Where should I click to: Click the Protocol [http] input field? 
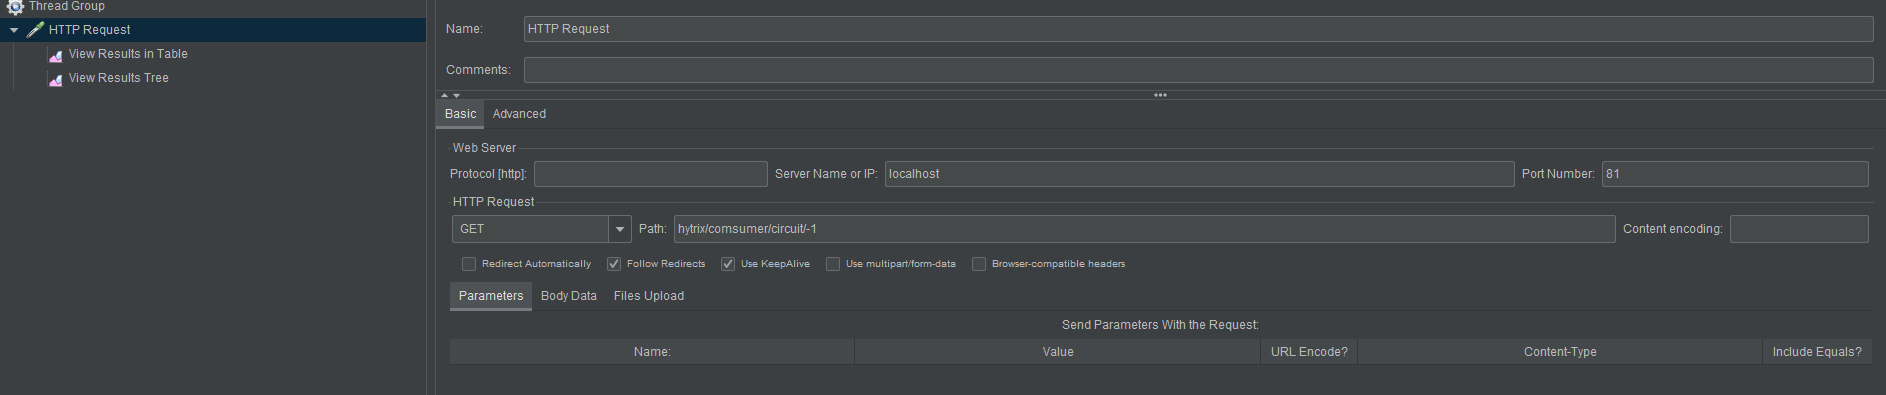651,174
